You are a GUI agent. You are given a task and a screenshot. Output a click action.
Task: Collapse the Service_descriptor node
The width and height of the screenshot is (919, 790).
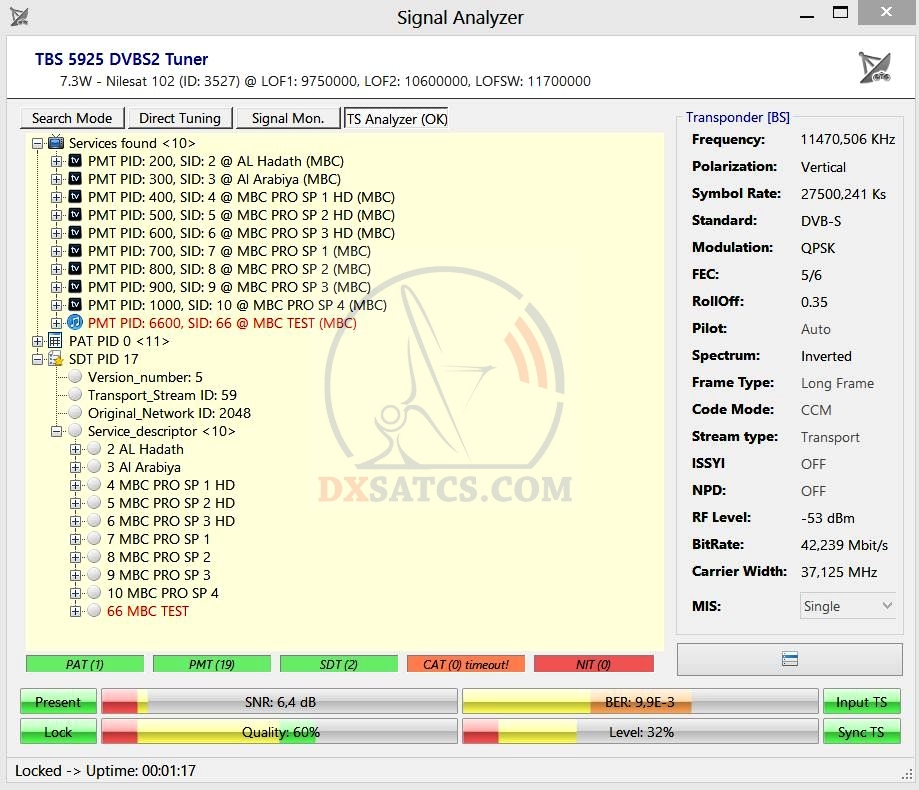(56, 431)
